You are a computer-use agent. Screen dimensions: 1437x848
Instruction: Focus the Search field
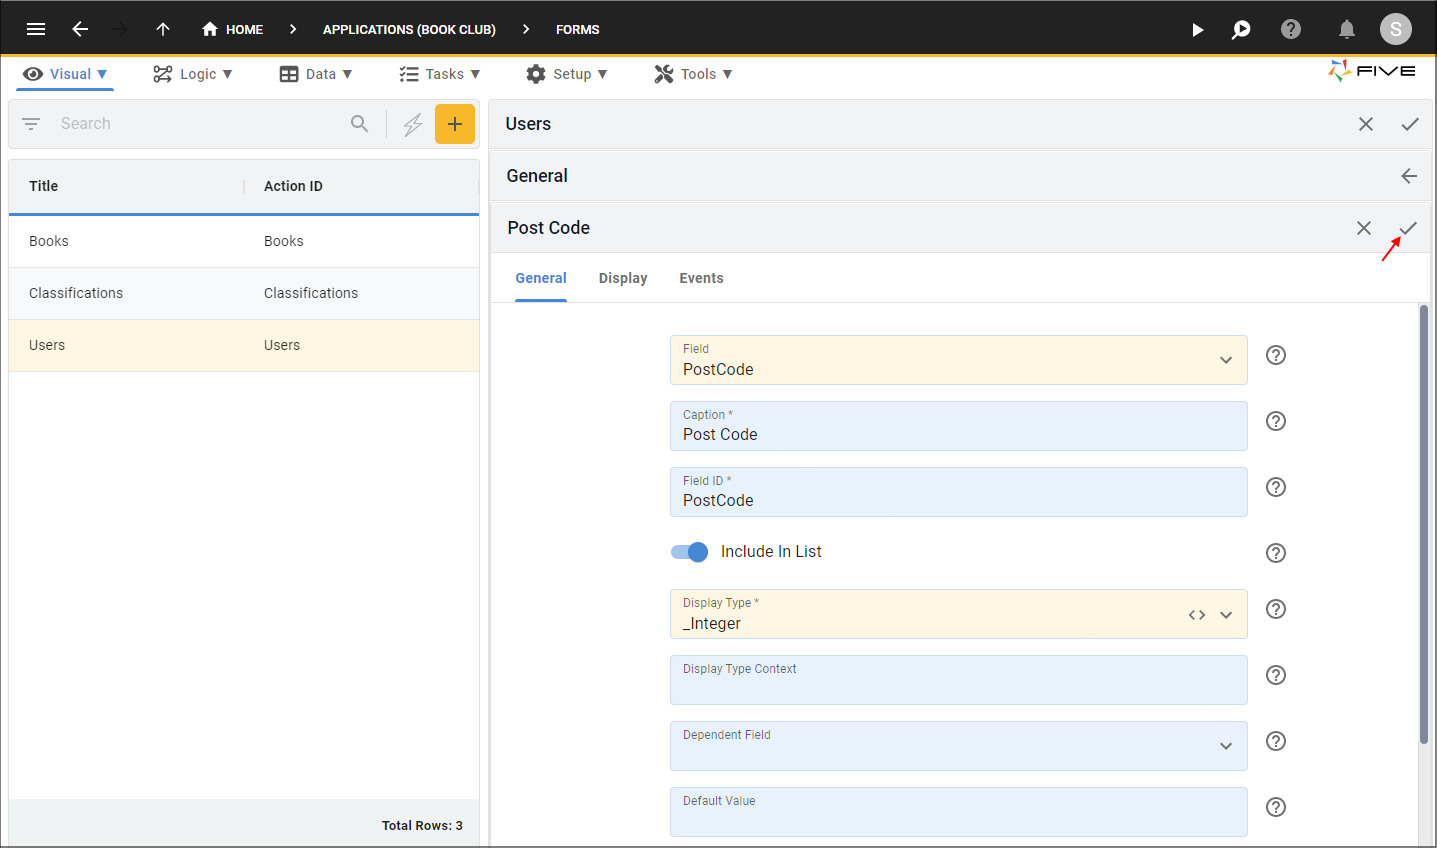tap(200, 124)
